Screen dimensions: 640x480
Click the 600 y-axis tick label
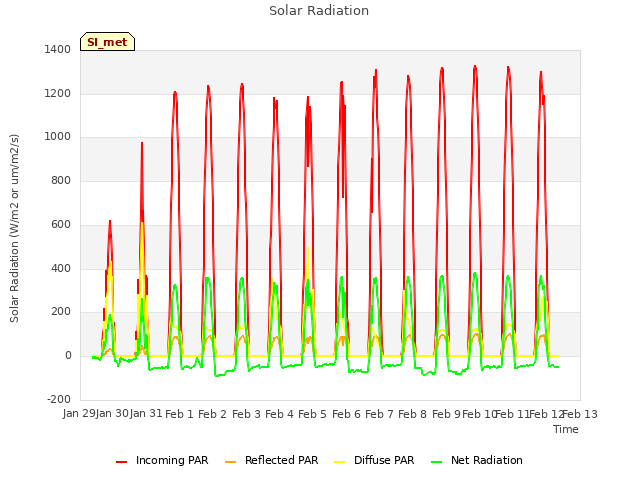click(61, 224)
